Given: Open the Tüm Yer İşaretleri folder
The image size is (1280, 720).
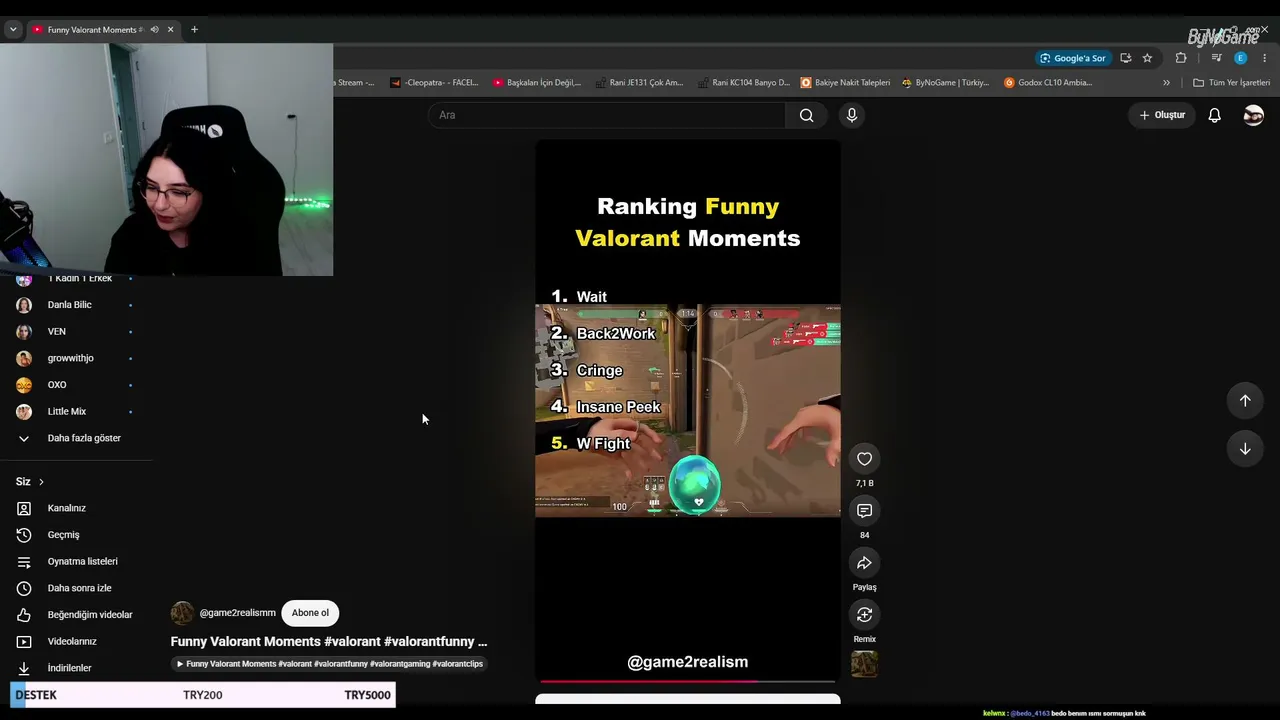Looking at the screenshot, I should (x=1231, y=83).
